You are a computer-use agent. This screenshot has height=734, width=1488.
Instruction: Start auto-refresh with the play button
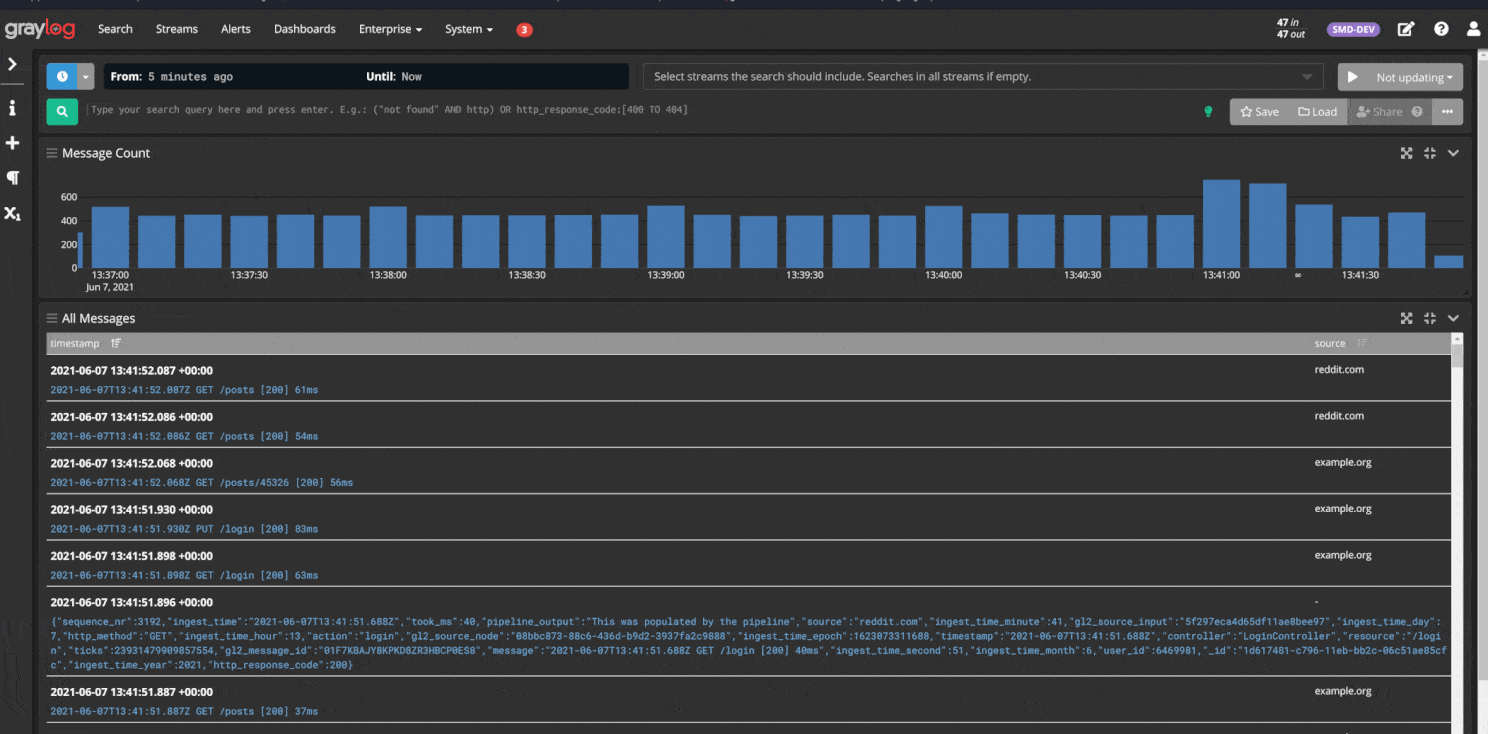tap(1352, 77)
